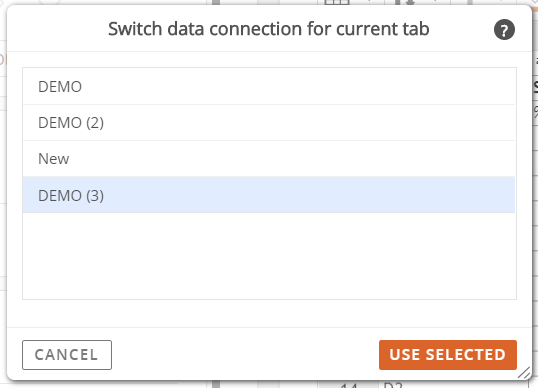The width and height of the screenshot is (538, 388).
Task: Click the CANCEL button
Action: tap(67, 355)
